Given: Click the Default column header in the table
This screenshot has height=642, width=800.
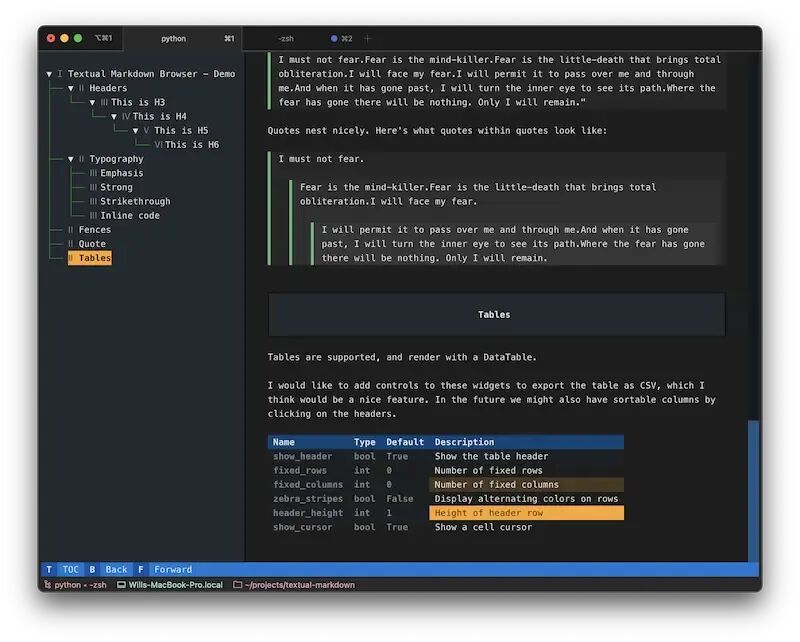Looking at the screenshot, I should (x=405, y=442).
